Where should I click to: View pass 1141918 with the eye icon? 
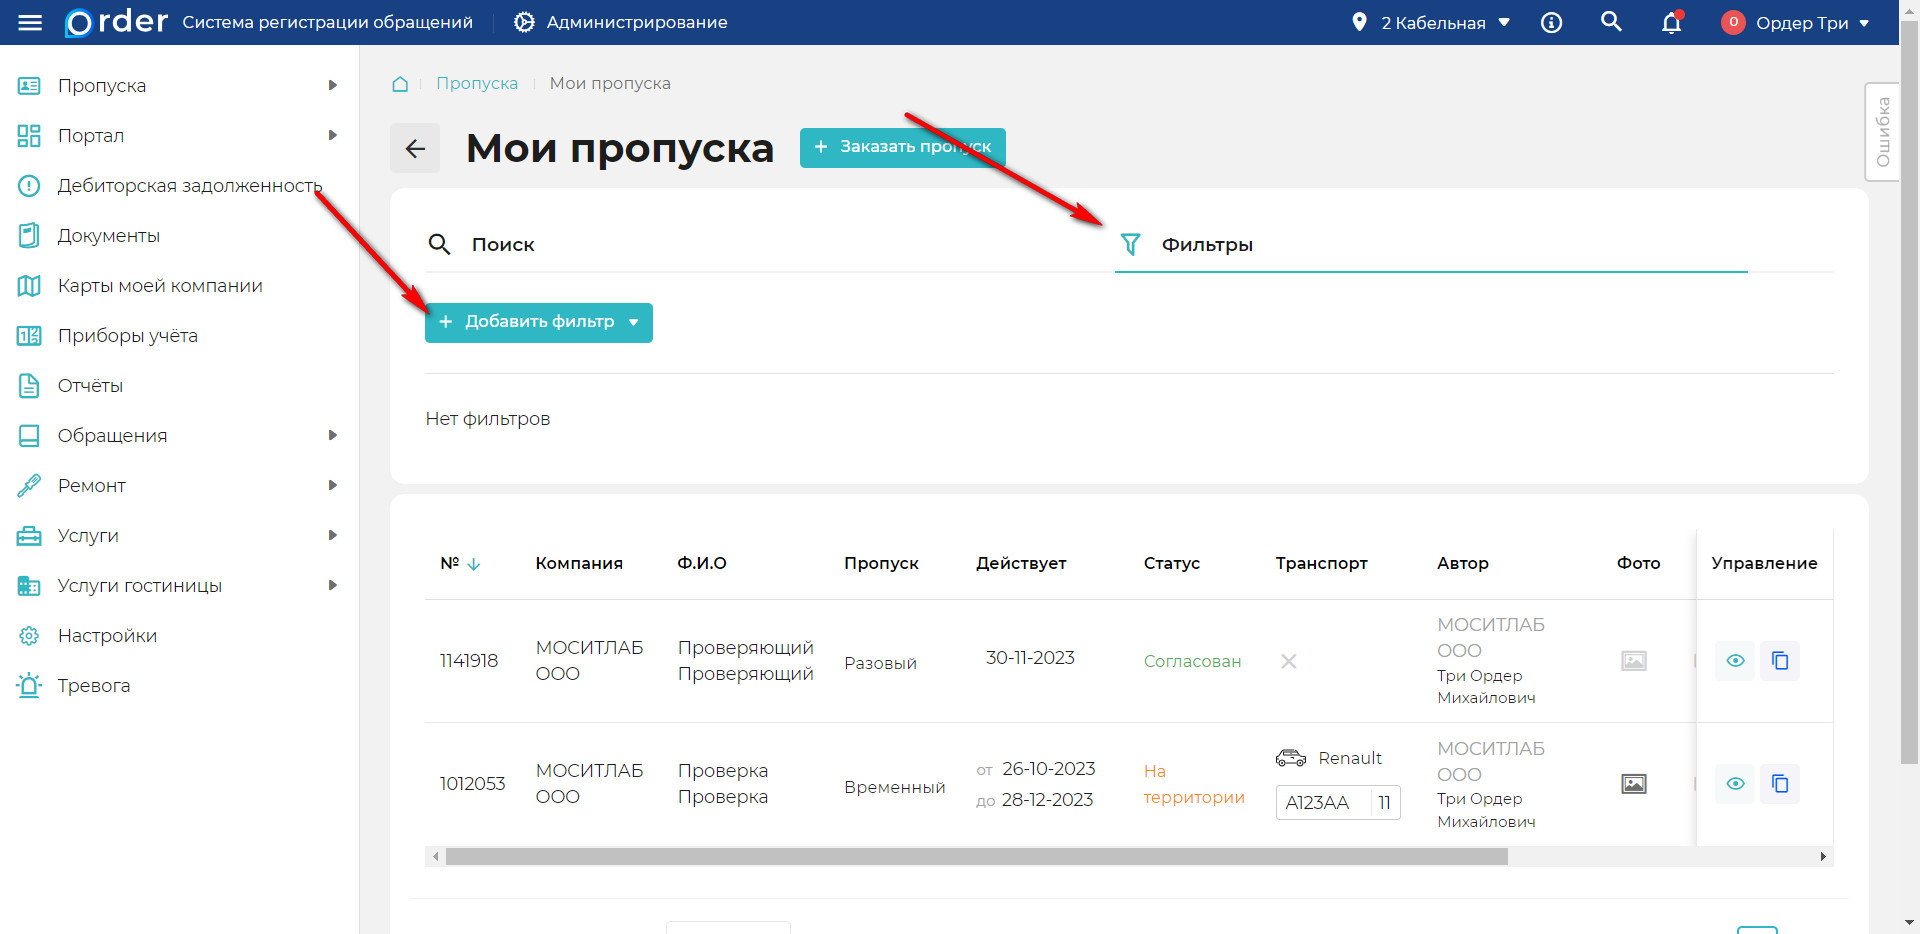click(x=1736, y=660)
